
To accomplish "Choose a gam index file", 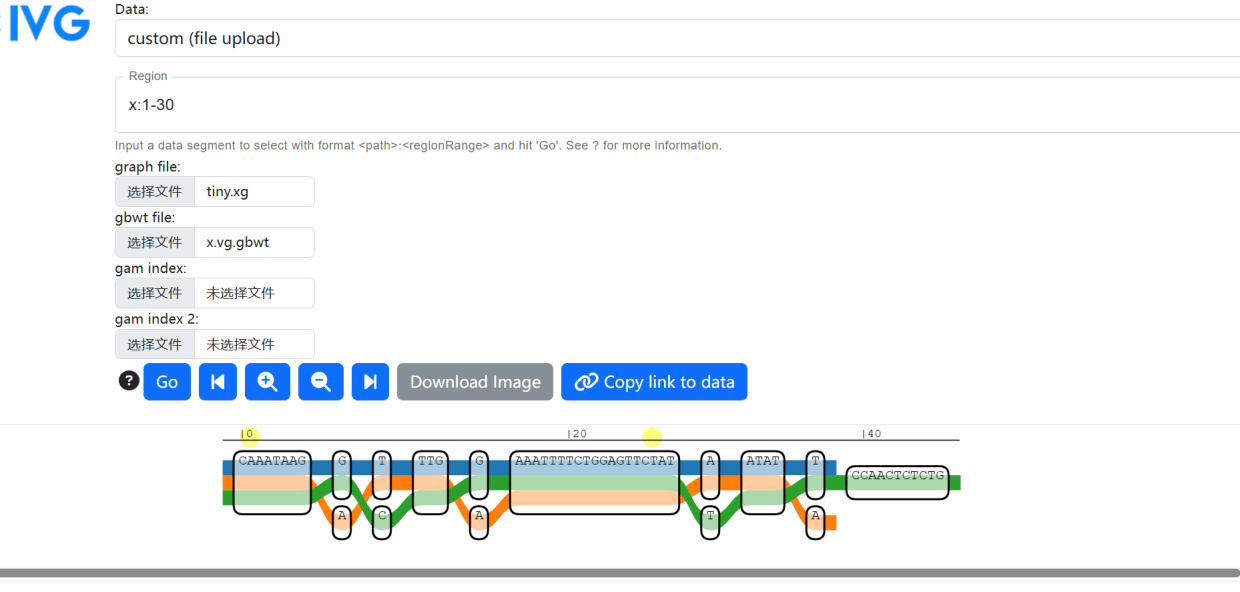I will click(x=155, y=294).
